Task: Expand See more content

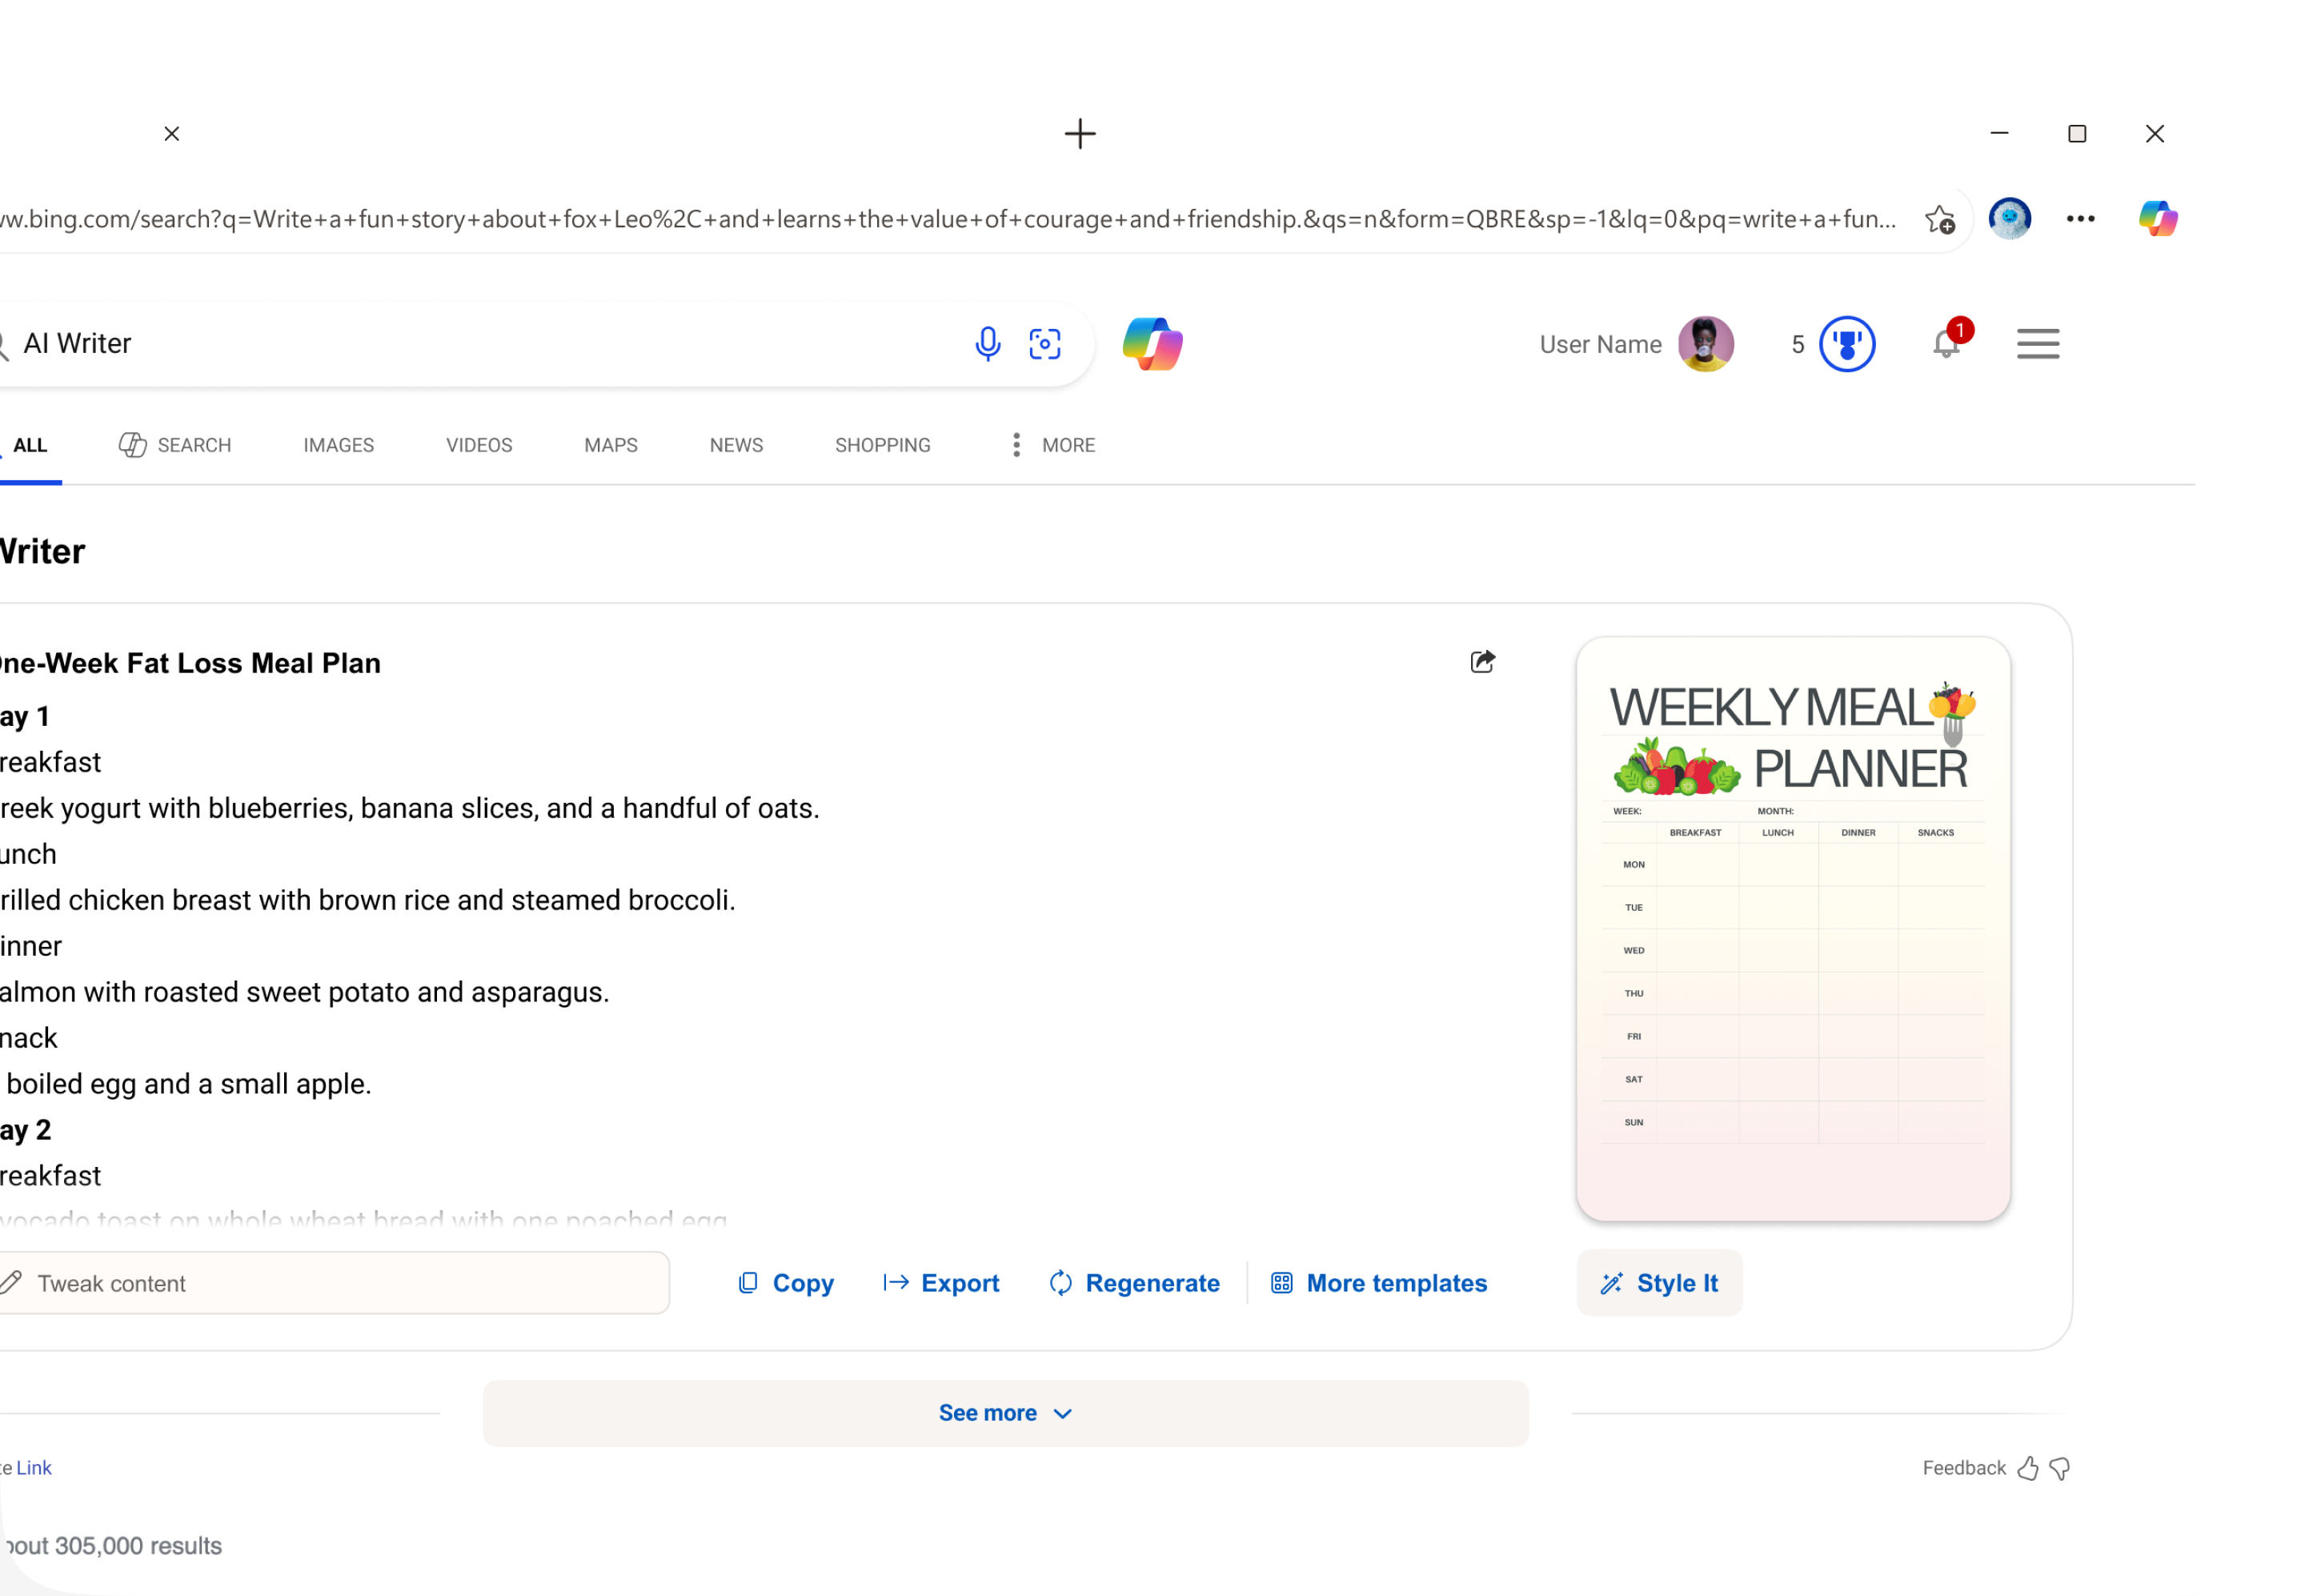Action: 1005,1413
